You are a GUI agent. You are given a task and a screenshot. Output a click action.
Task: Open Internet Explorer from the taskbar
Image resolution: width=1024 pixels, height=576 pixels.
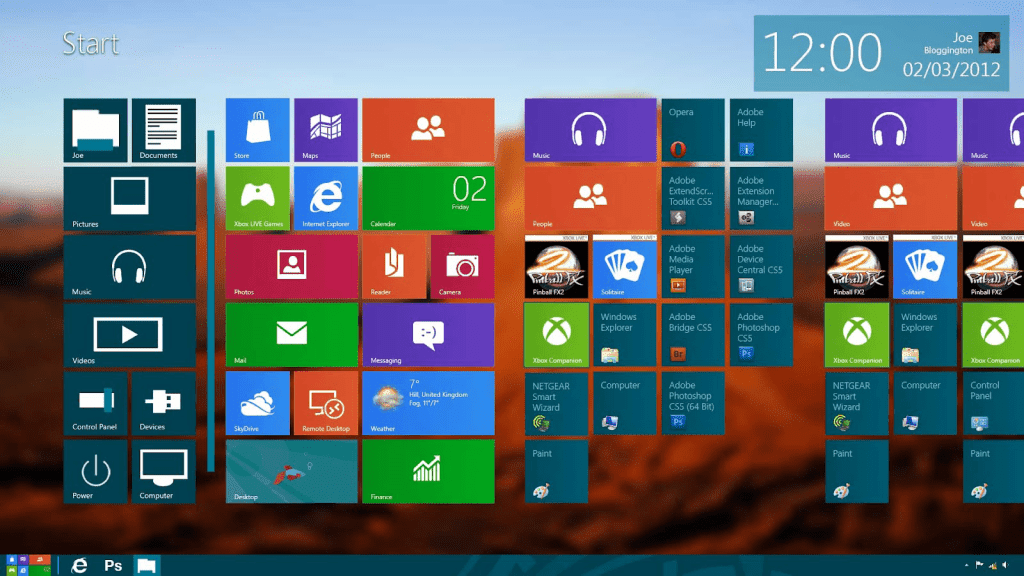[79, 566]
